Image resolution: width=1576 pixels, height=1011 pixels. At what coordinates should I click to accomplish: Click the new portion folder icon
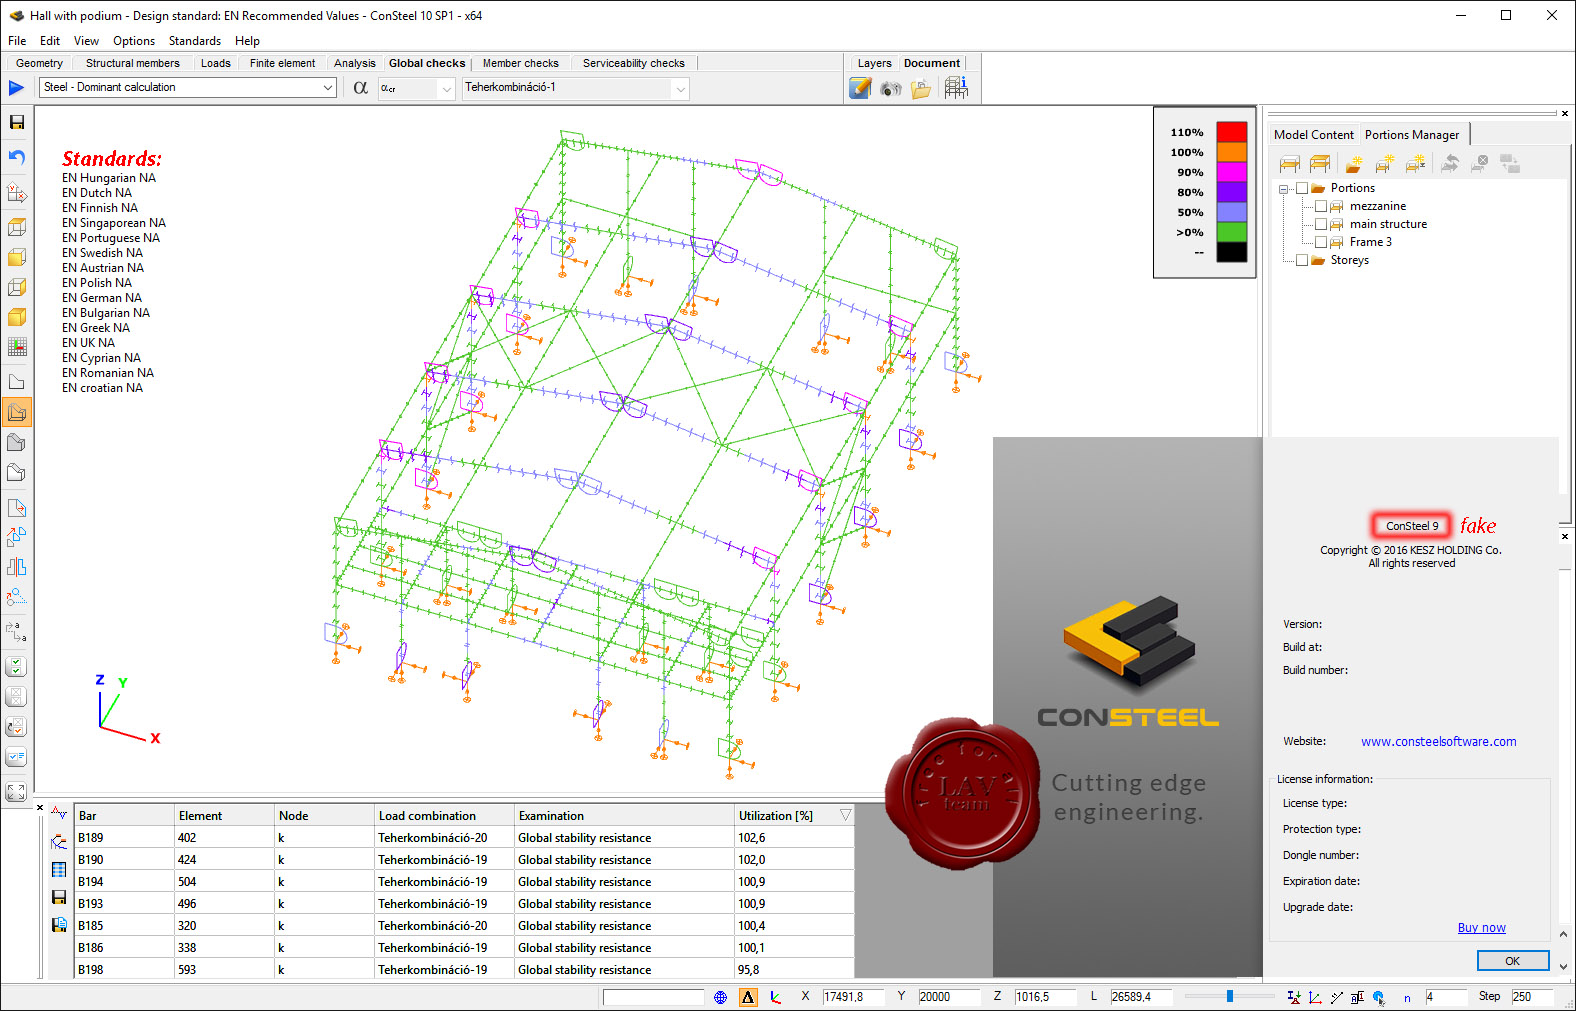coord(1353,164)
